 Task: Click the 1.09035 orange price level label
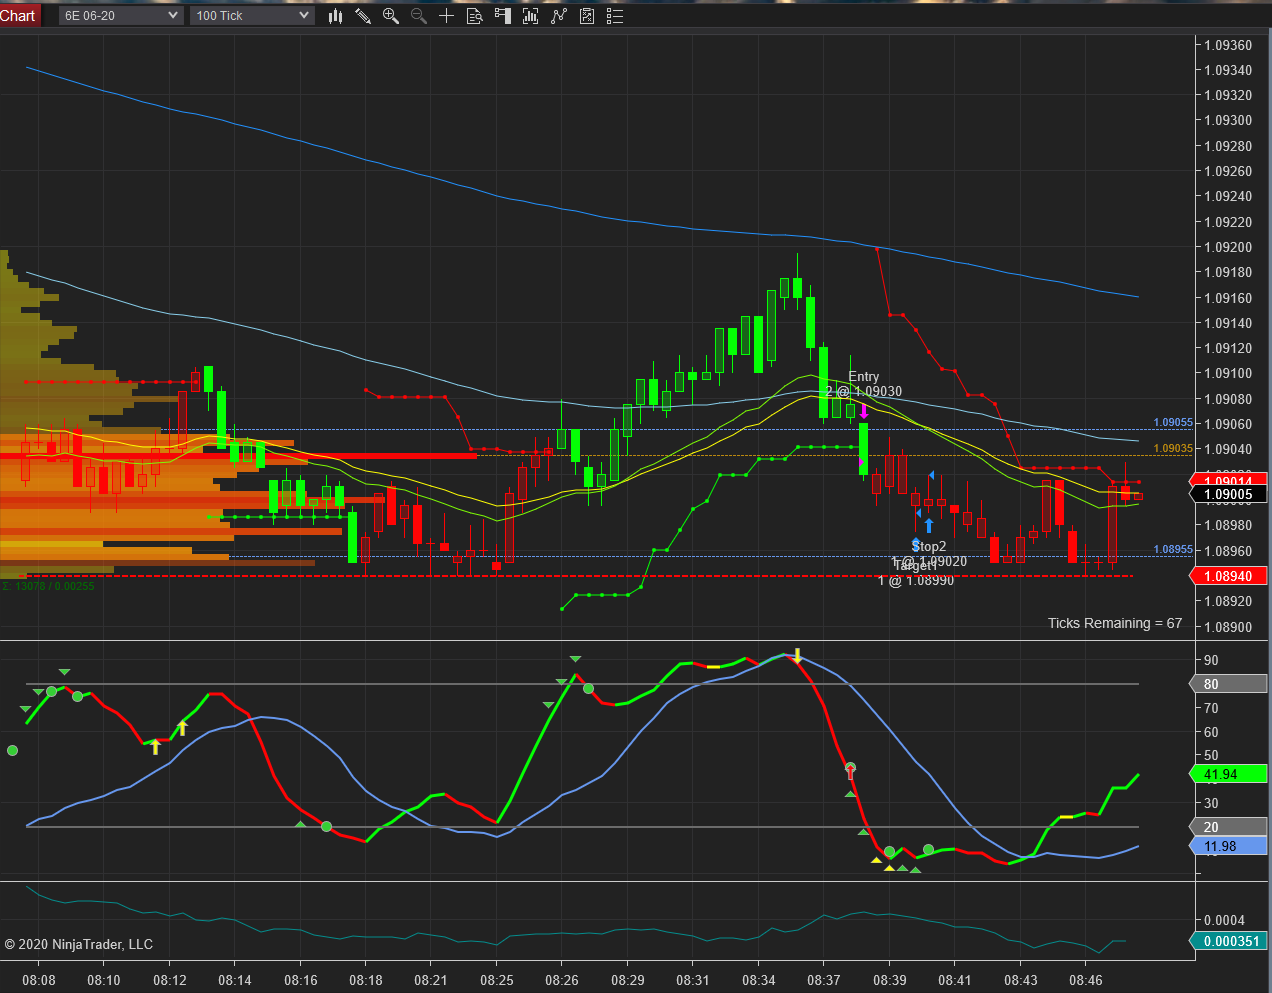click(x=1173, y=448)
